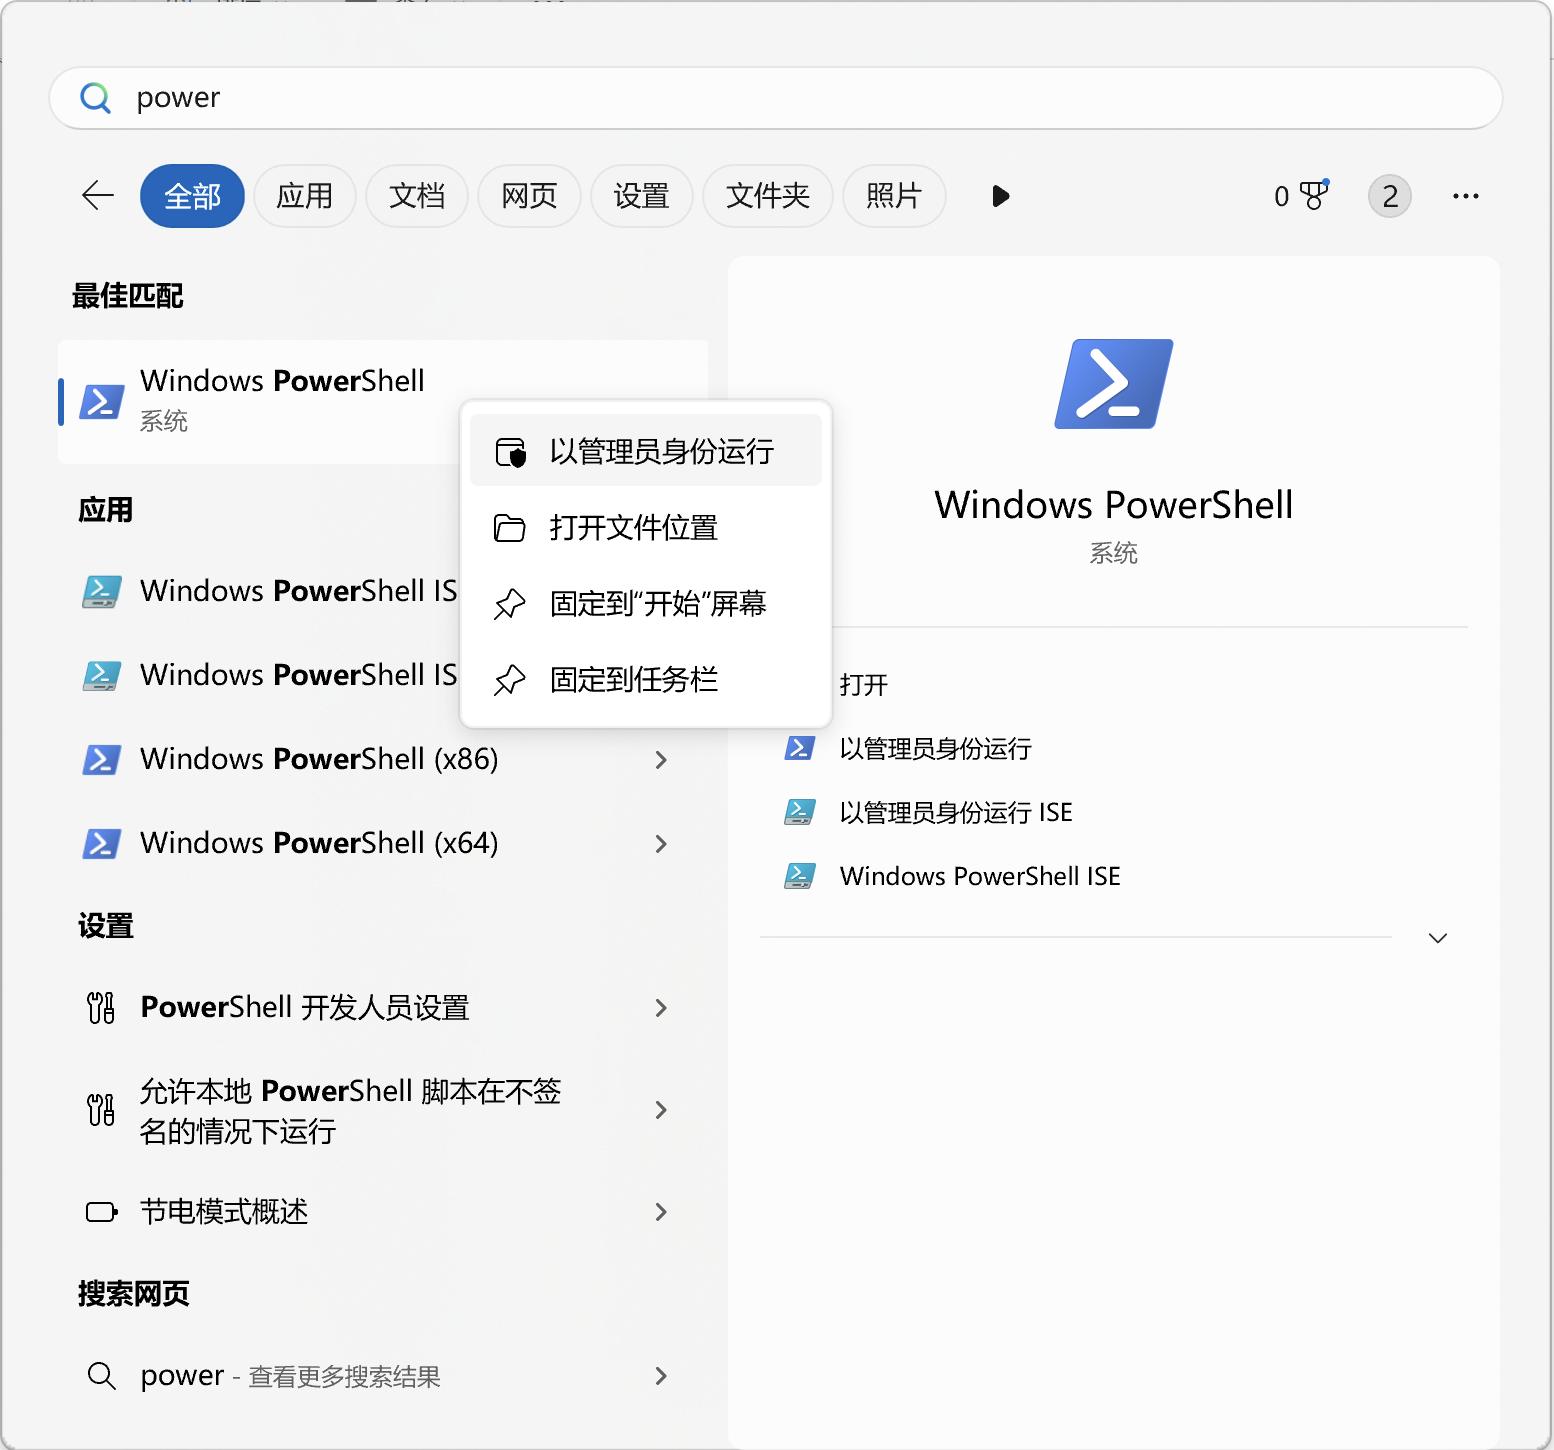Choose 固定到"开始"屏幕 in context menu
Image resolution: width=1554 pixels, height=1450 pixels.
[x=646, y=603]
